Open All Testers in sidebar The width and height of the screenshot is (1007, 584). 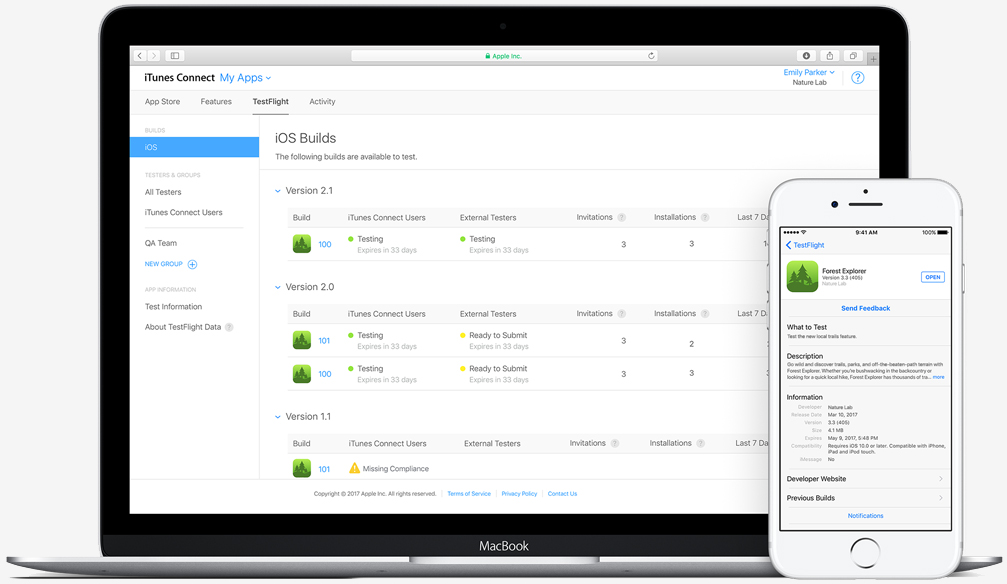(163, 192)
